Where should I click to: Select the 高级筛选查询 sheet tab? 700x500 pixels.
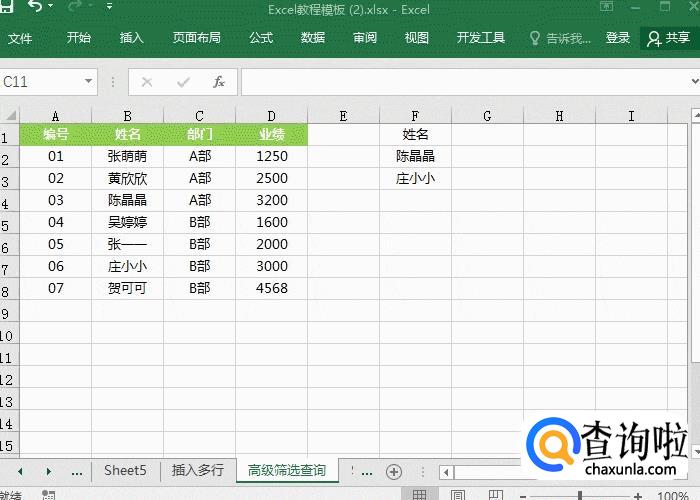point(287,471)
